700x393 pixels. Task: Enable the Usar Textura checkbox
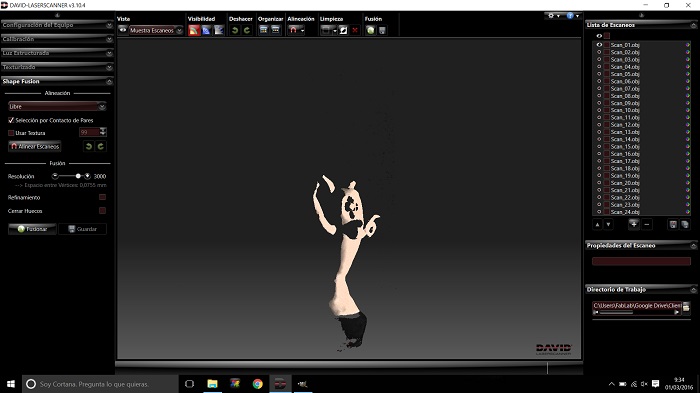coord(11,133)
